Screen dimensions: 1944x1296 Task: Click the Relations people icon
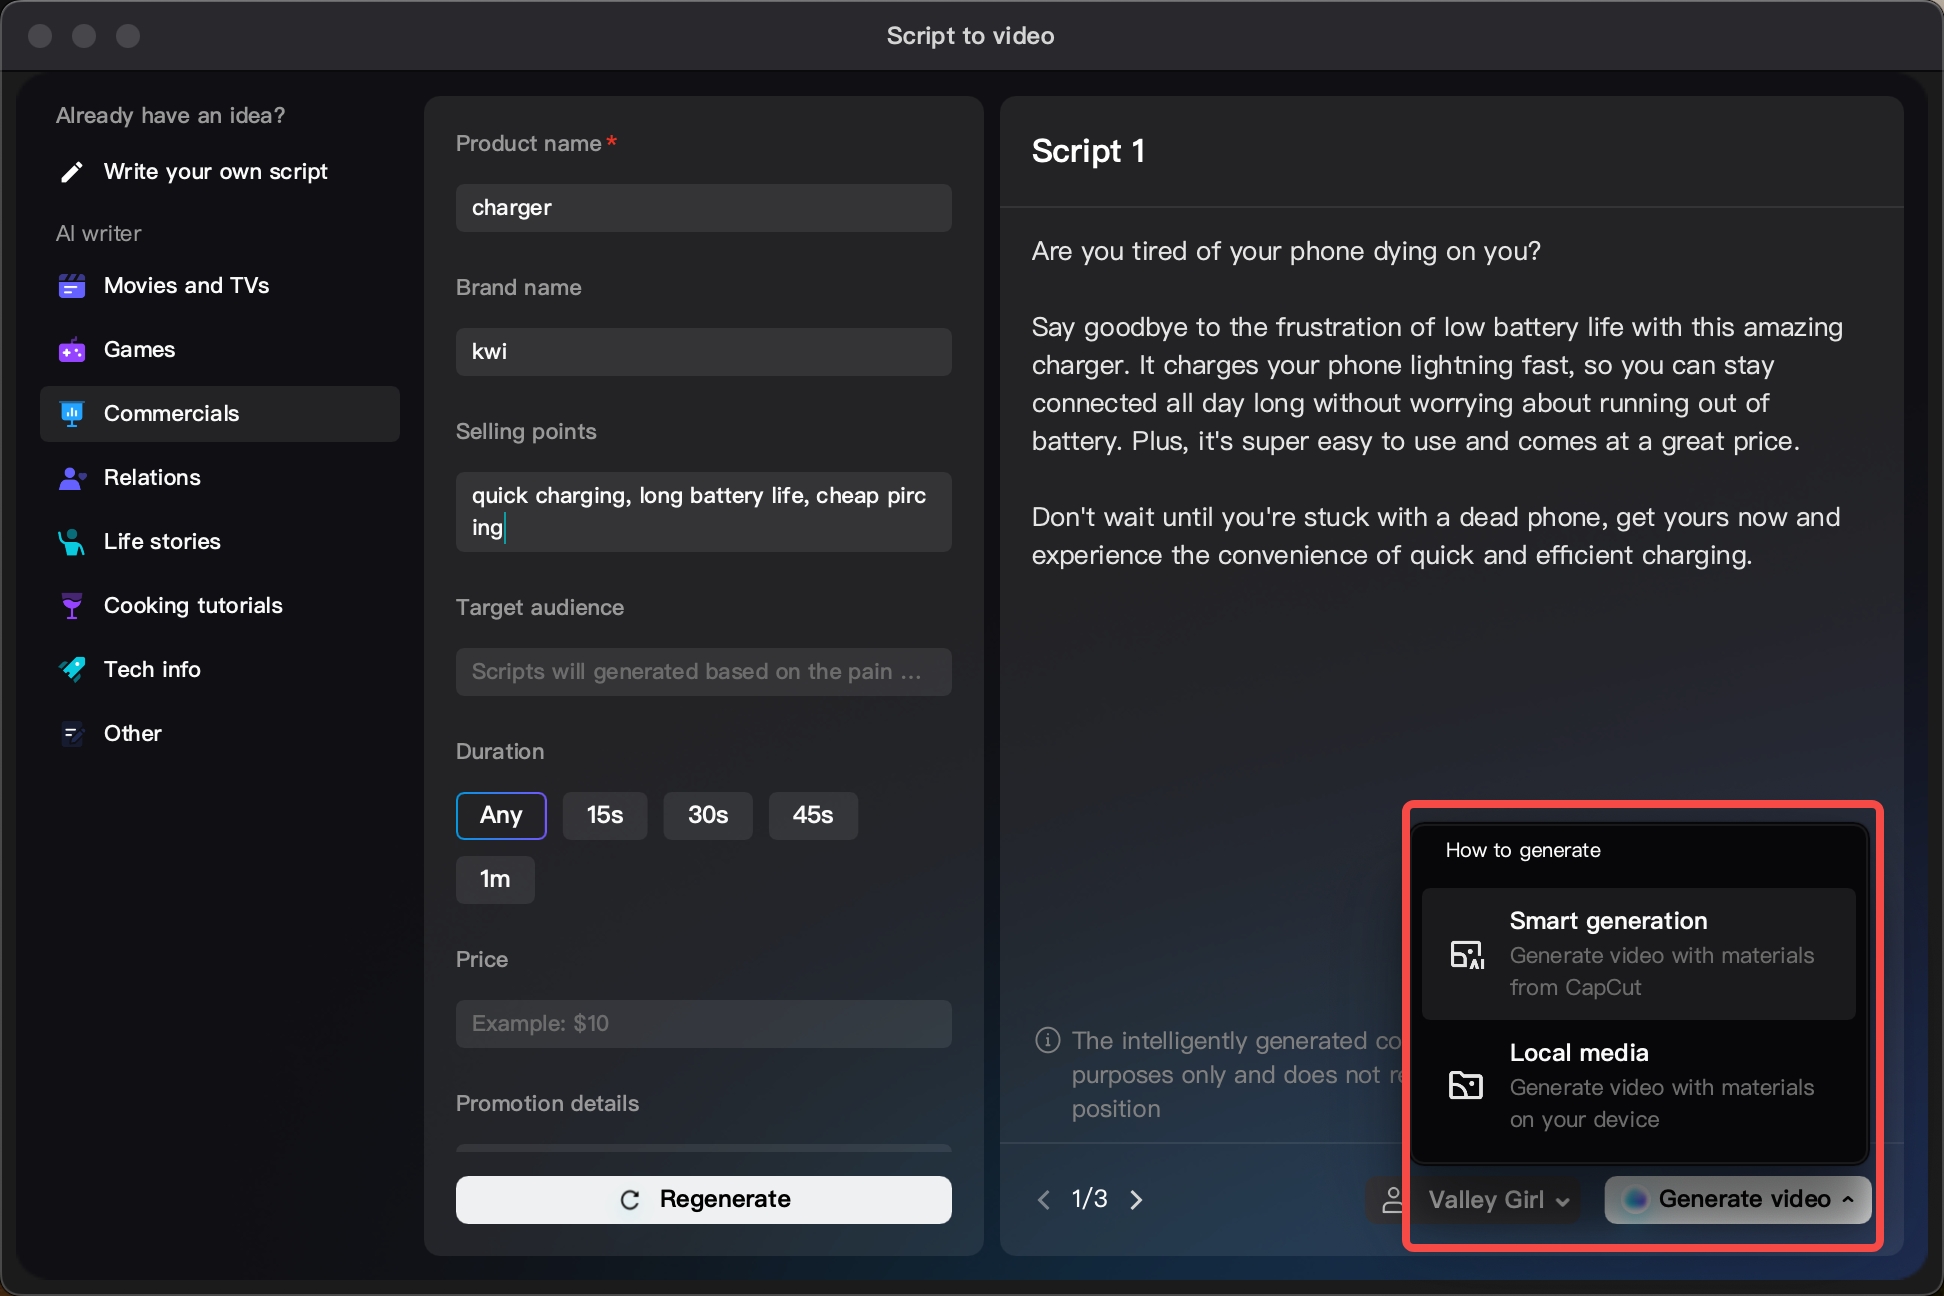click(71, 478)
